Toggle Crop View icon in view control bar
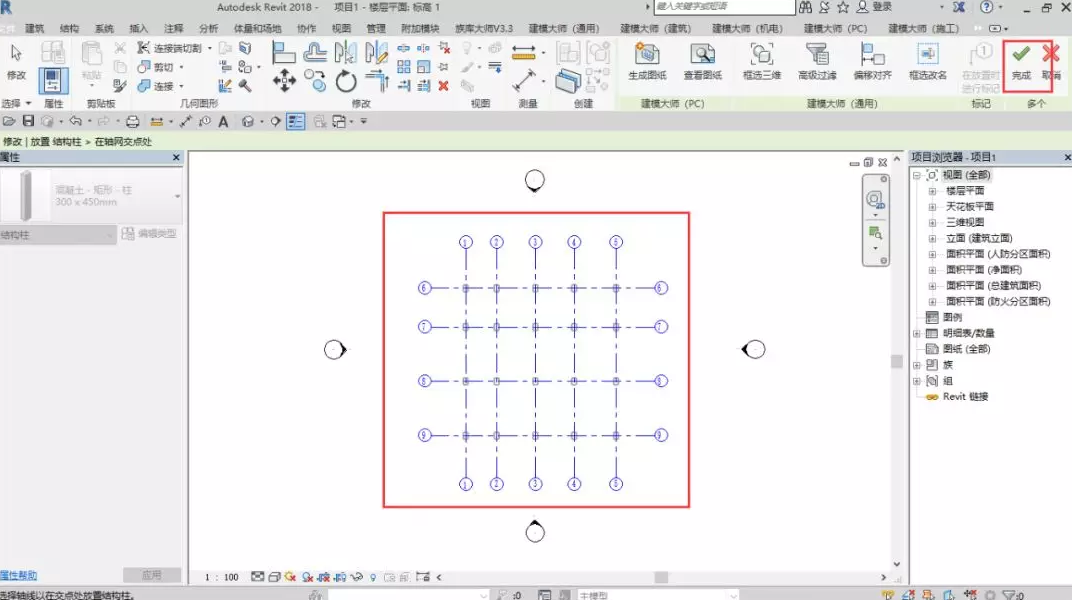1072x600 pixels. [323, 577]
